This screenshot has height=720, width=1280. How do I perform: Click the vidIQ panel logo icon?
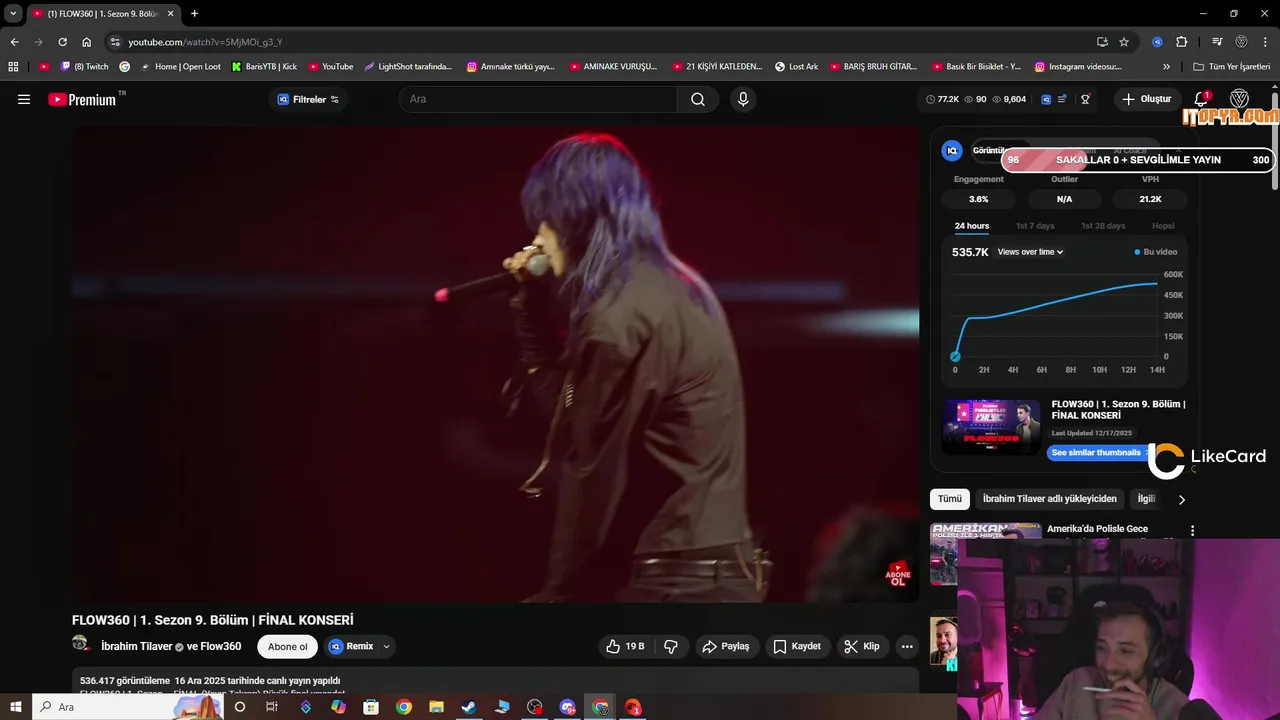coord(952,151)
